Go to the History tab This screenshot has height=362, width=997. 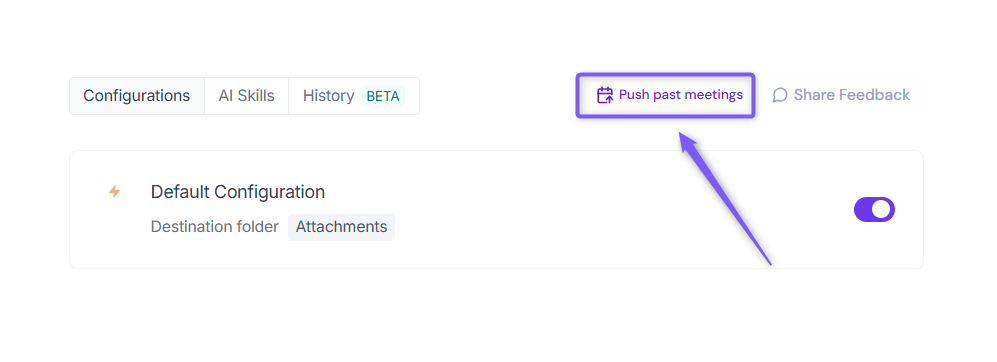(354, 96)
